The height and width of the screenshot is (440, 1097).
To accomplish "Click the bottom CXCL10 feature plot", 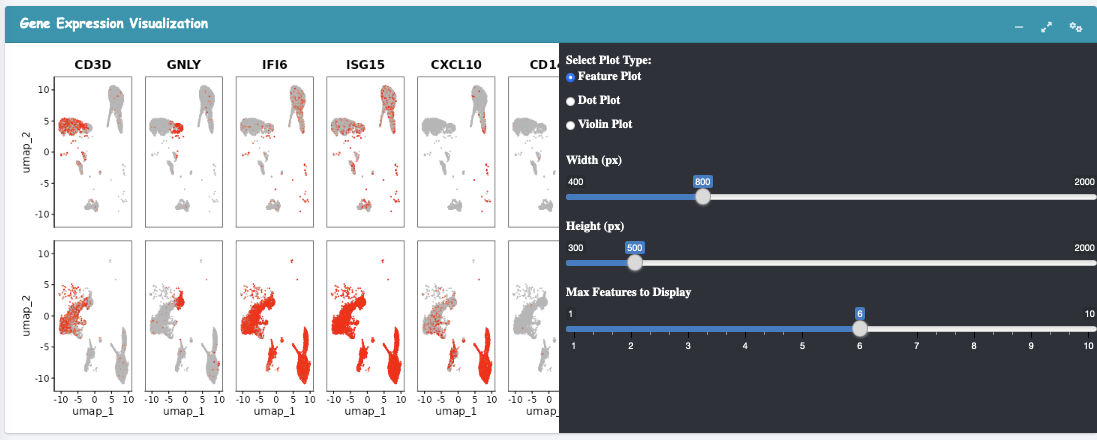I will (x=455, y=315).
